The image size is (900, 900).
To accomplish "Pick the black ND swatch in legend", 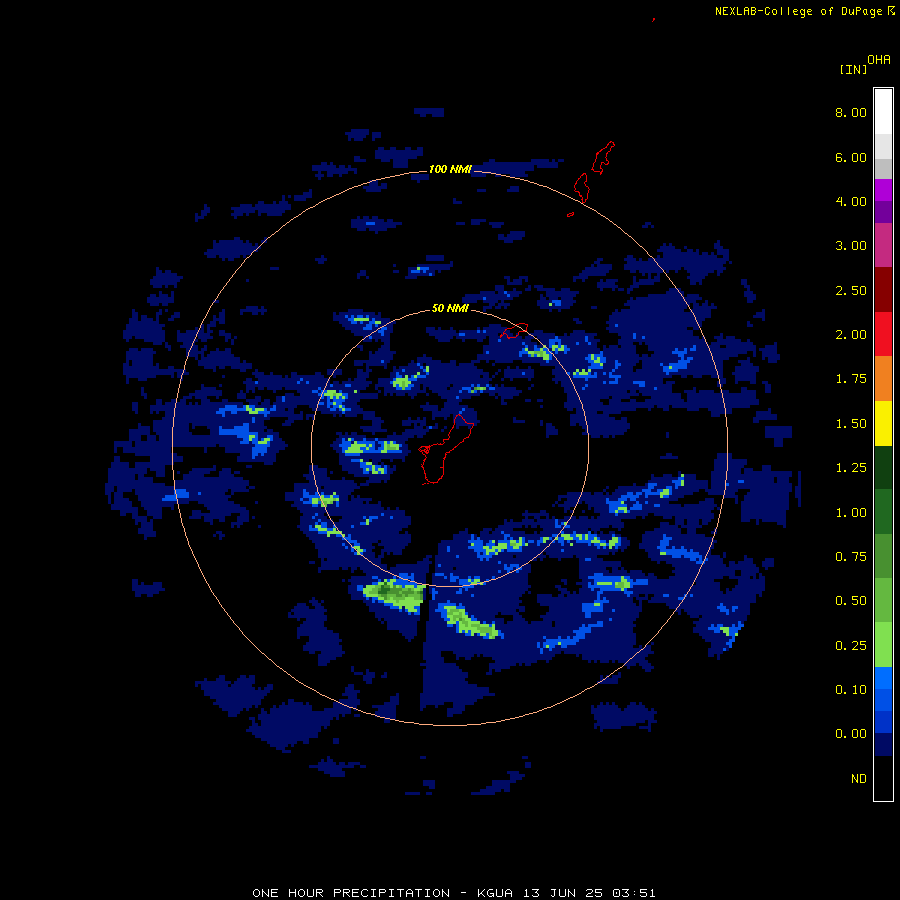I will pyautogui.click(x=883, y=778).
